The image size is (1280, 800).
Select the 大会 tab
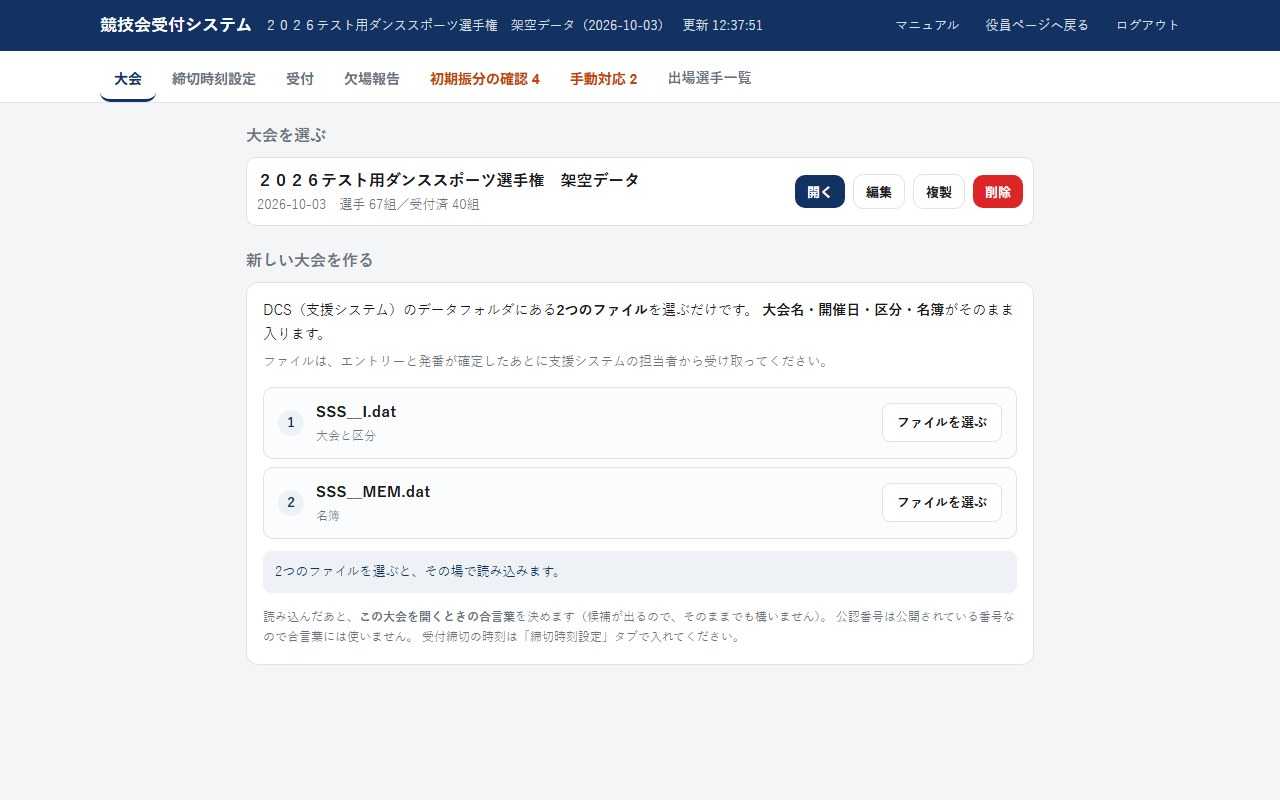tap(128, 79)
